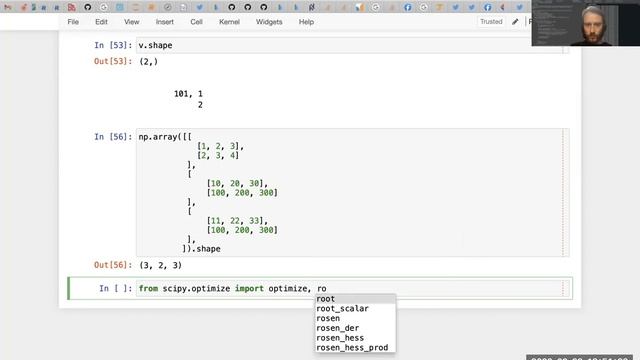Click the 'In [56]:' prompt
The height and width of the screenshot is (360, 640).
[x=113, y=137]
